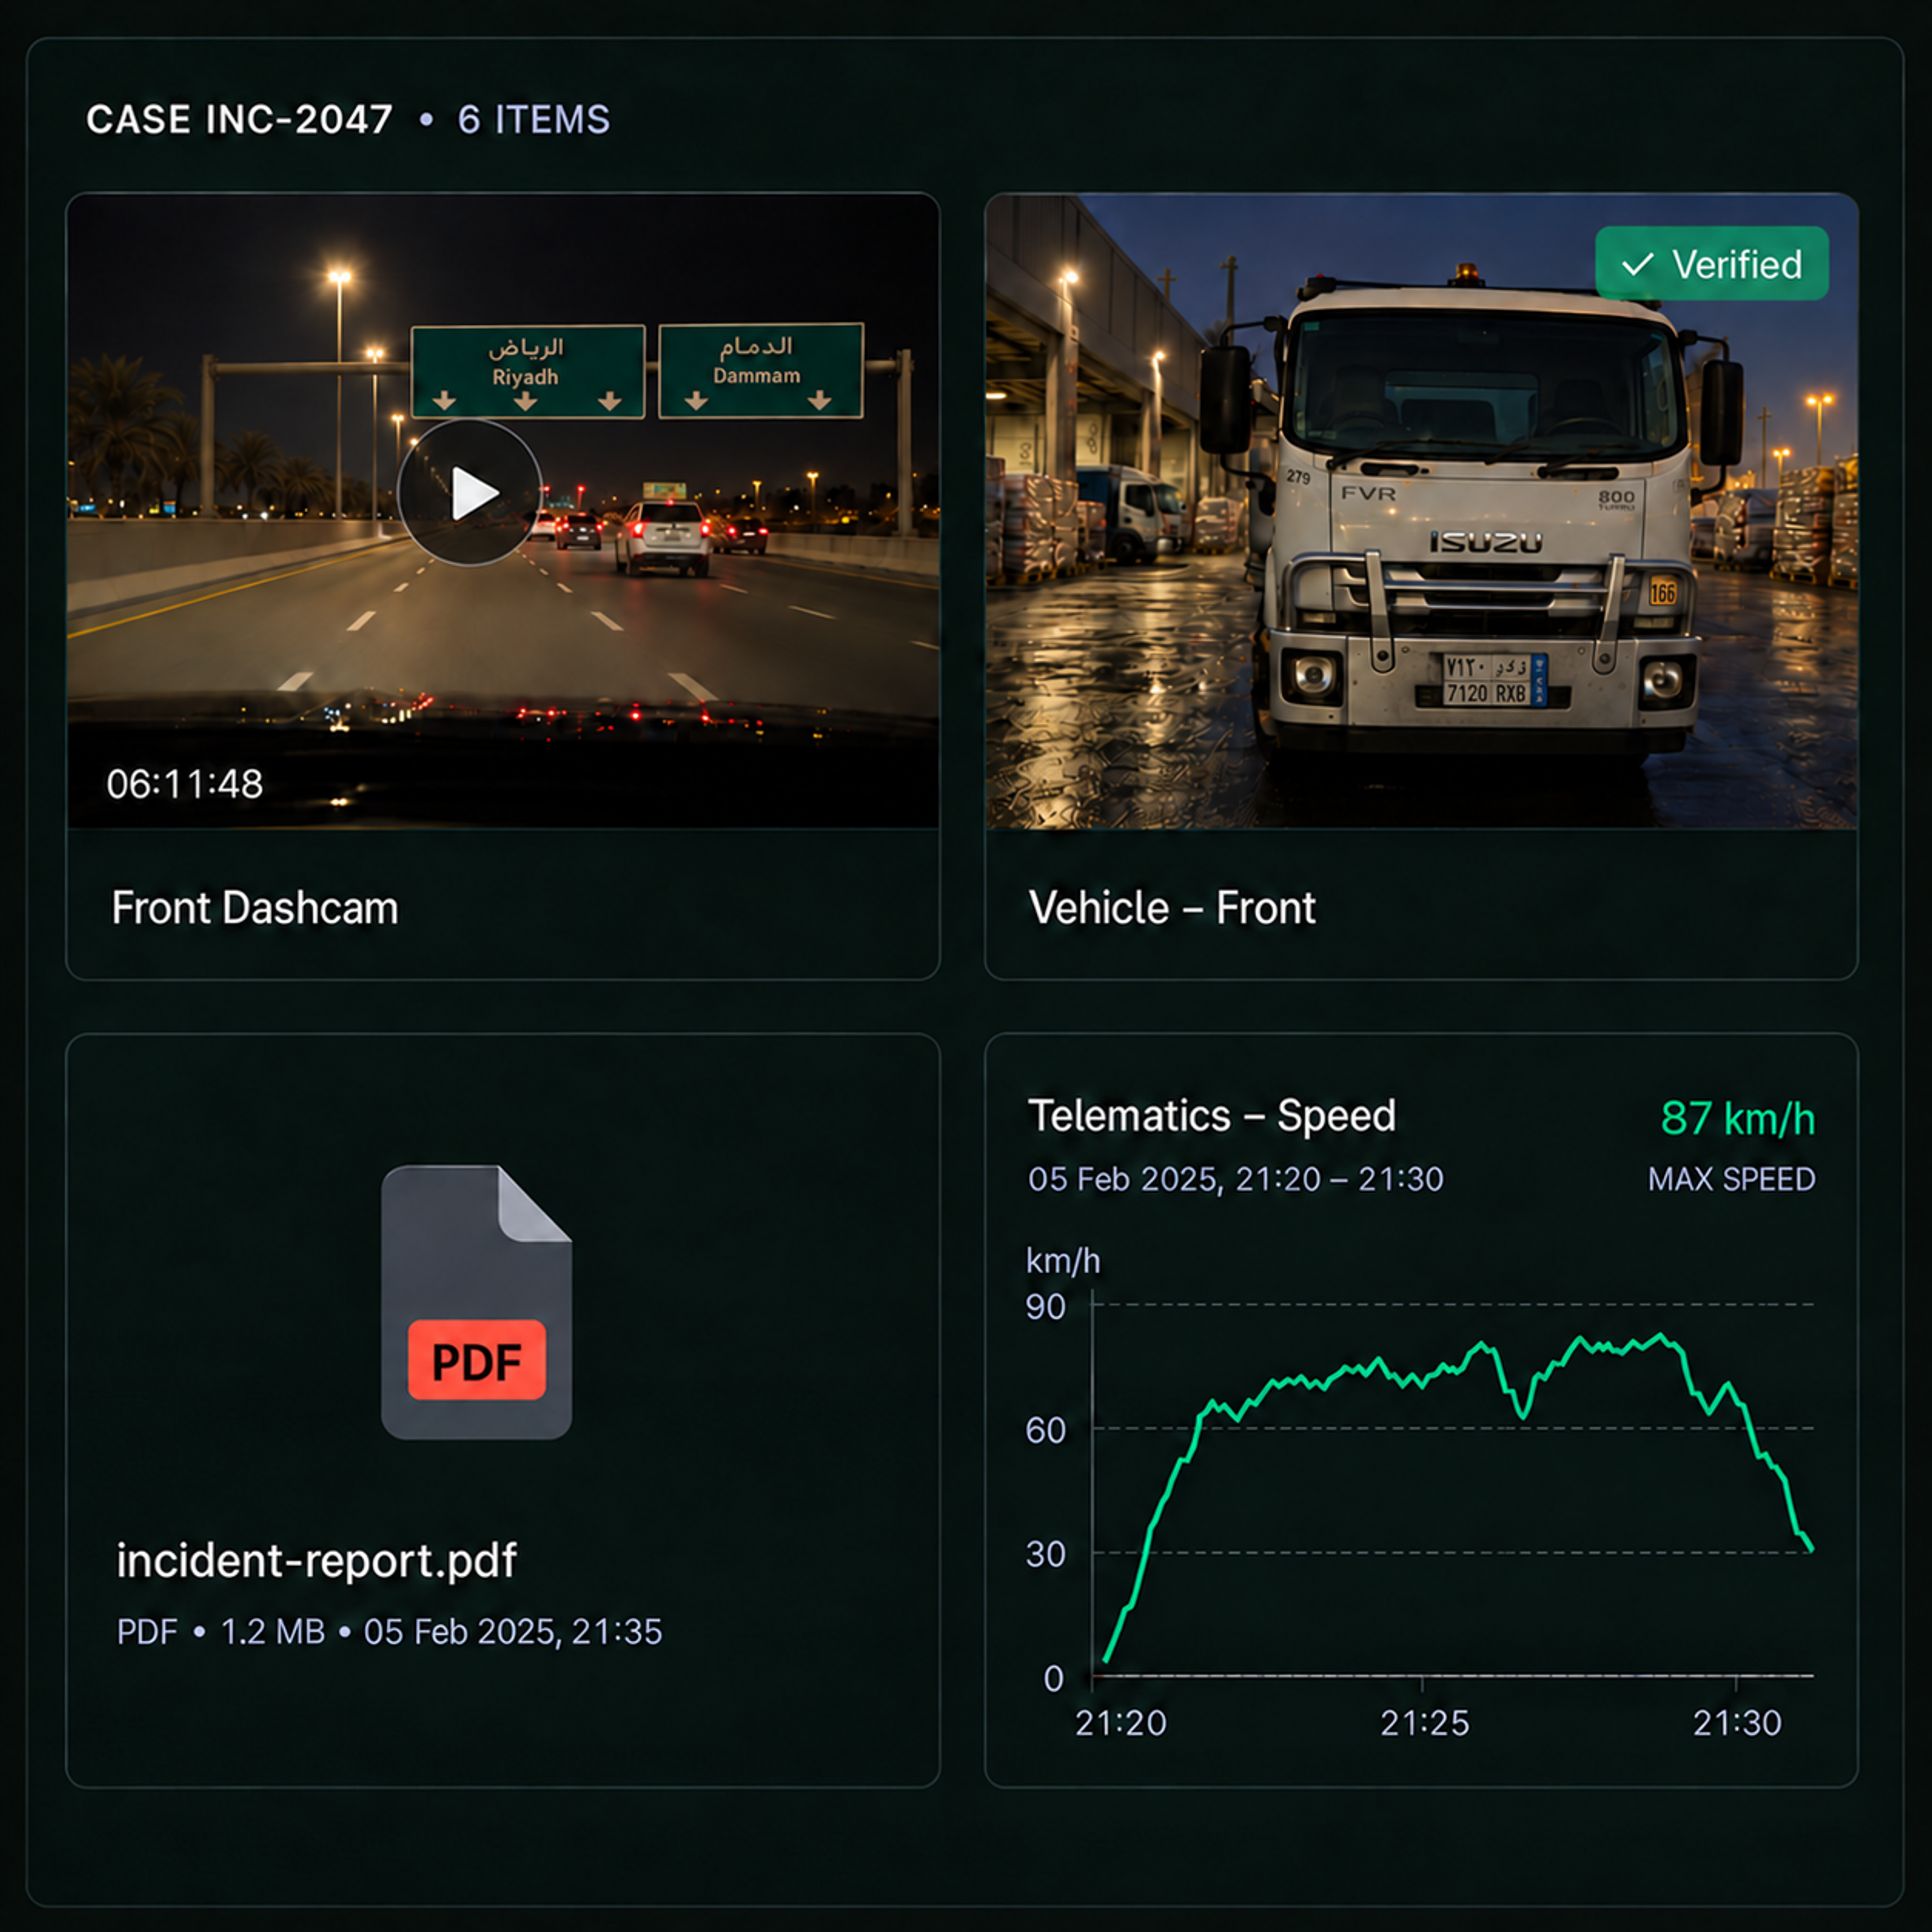Screen dimensions: 1932x1932
Task: Click the 90 y-axis gridline label
Action: (x=1046, y=1307)
